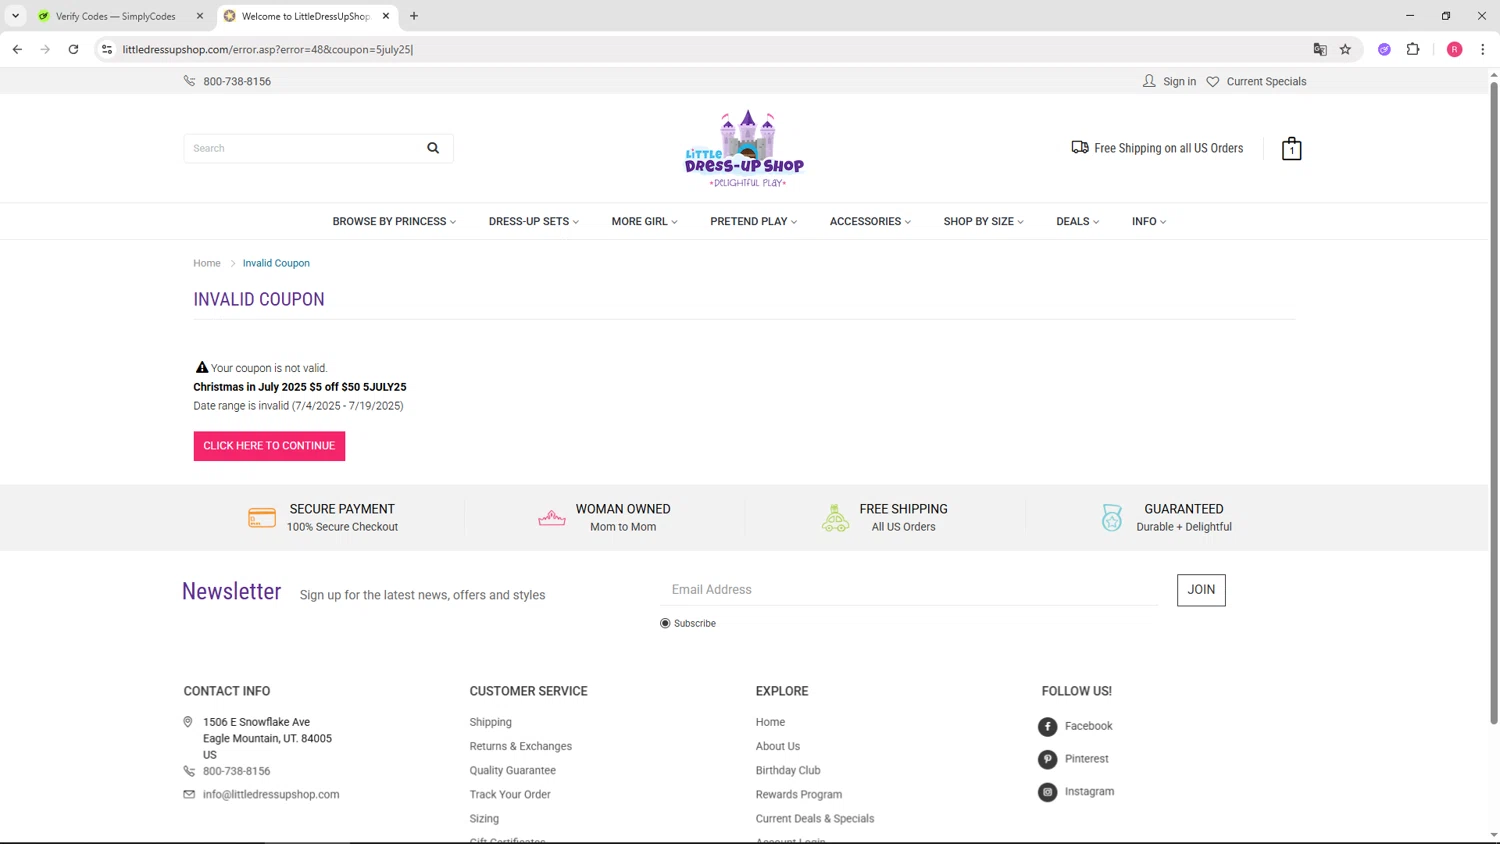Click the phone icon in top bar
Screen dimensions: 1500x844
click(x=189, y=81)
